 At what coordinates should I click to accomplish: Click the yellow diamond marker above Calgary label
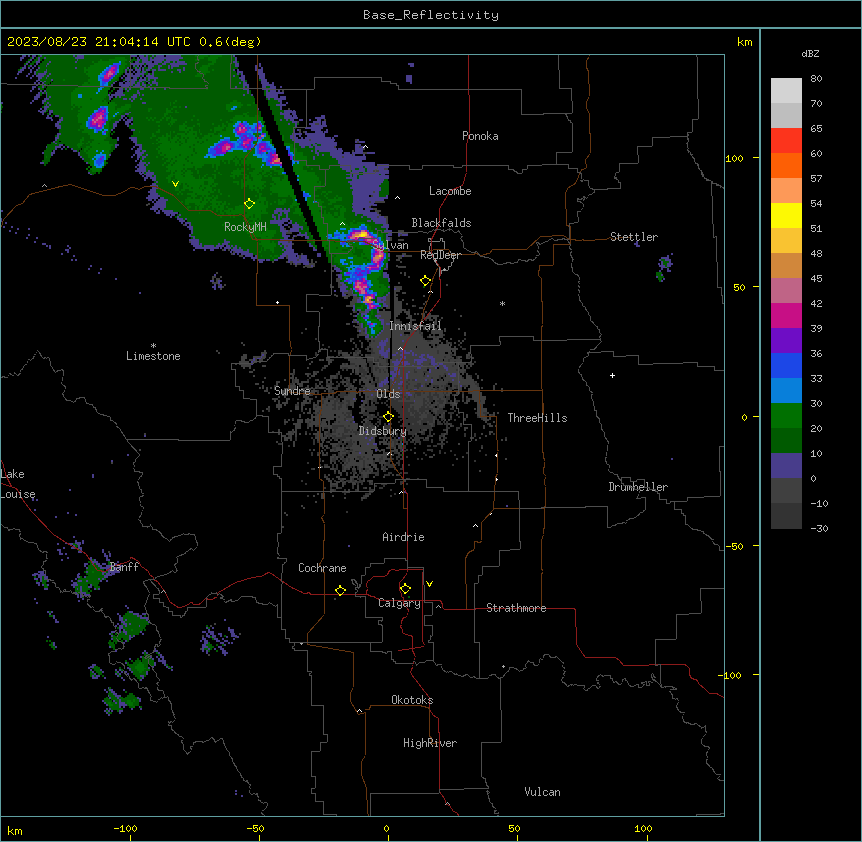405,589
